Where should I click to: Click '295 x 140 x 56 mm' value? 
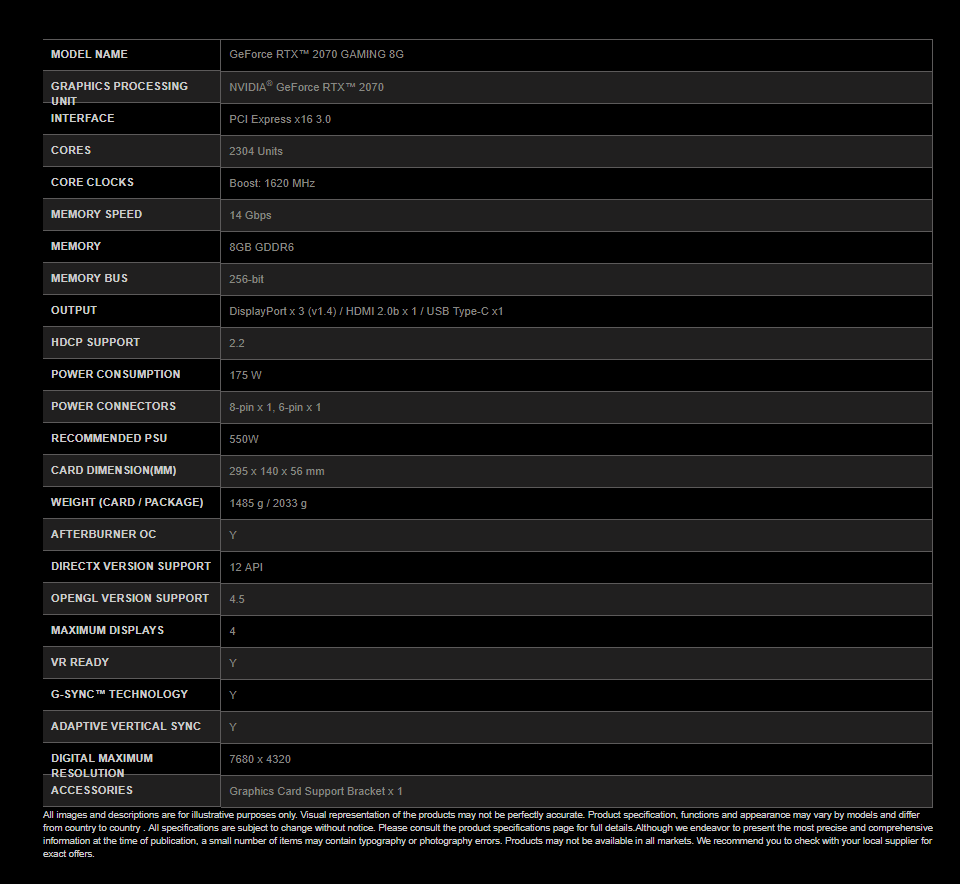click(277, 471)
